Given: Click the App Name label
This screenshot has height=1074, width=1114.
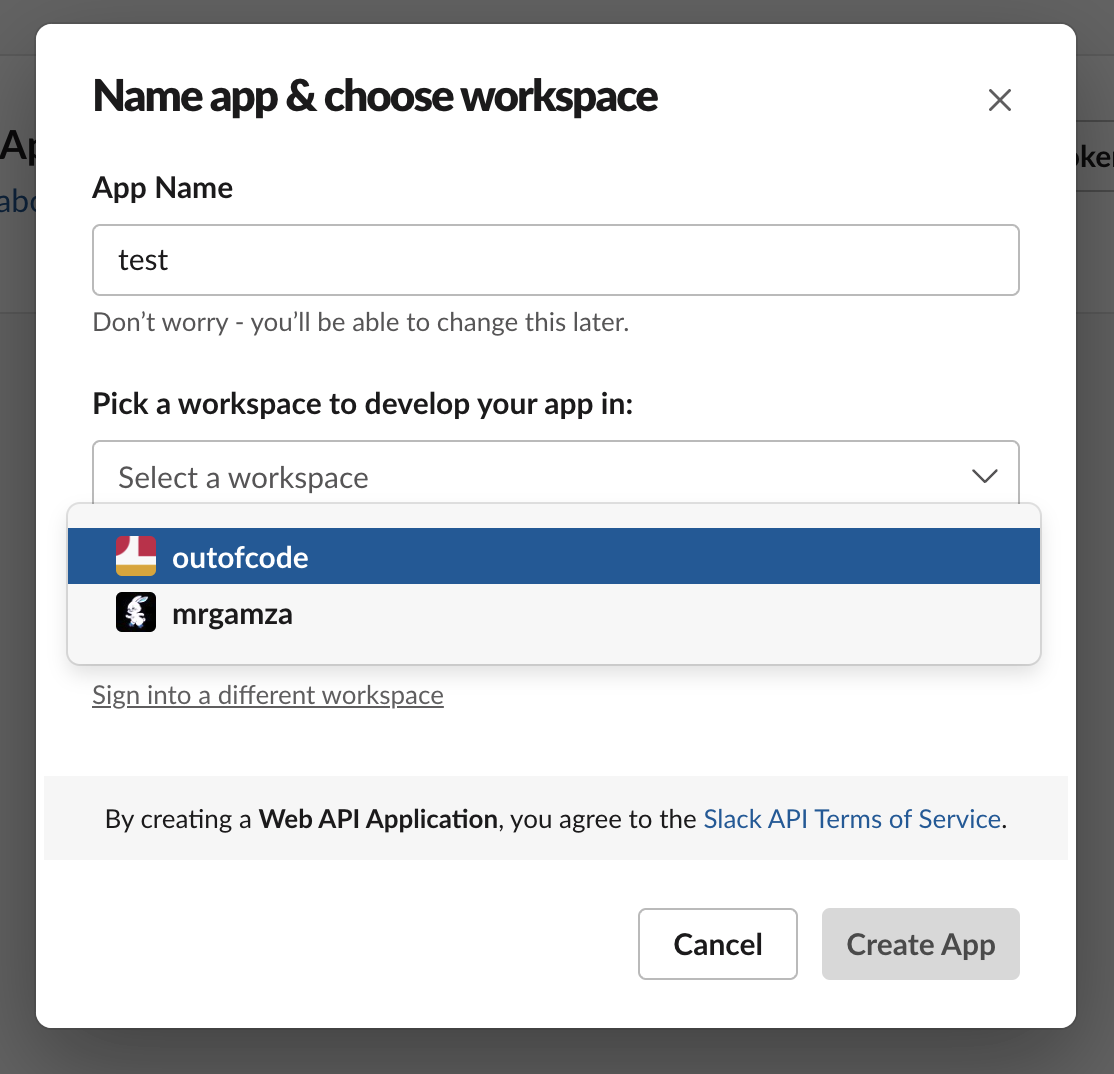Looking at the screenshot, I should coord(163,188).
